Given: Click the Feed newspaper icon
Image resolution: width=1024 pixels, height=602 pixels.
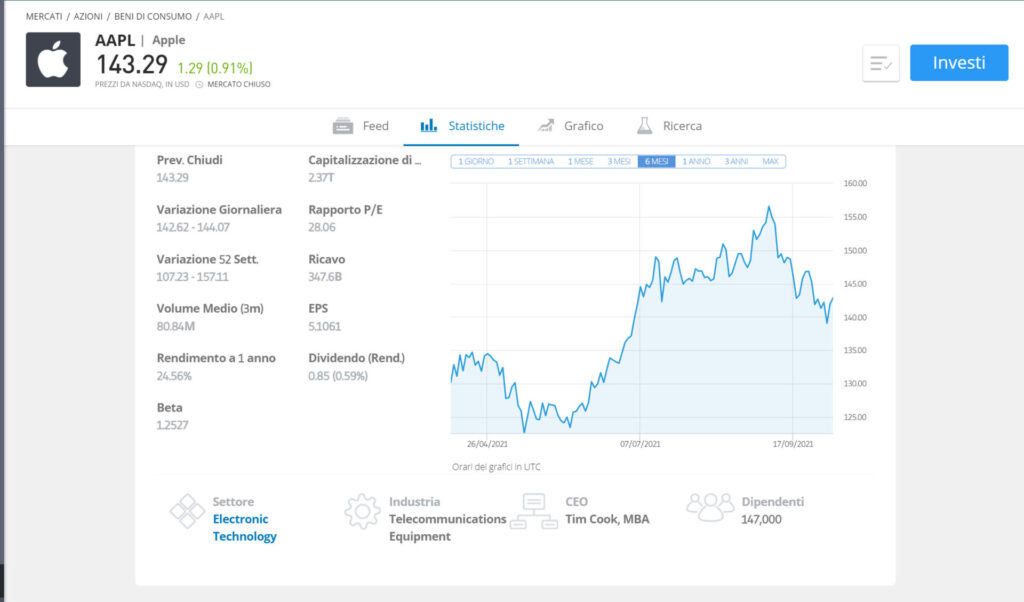Looking at the screenshot, I should 343,126.
